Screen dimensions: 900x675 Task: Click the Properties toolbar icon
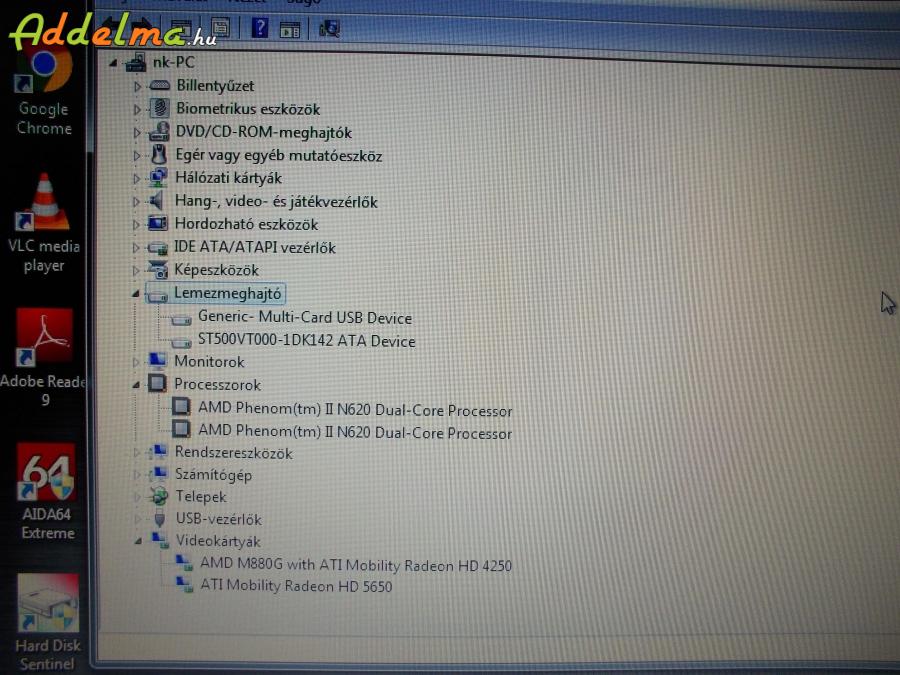tap(222, 29)
